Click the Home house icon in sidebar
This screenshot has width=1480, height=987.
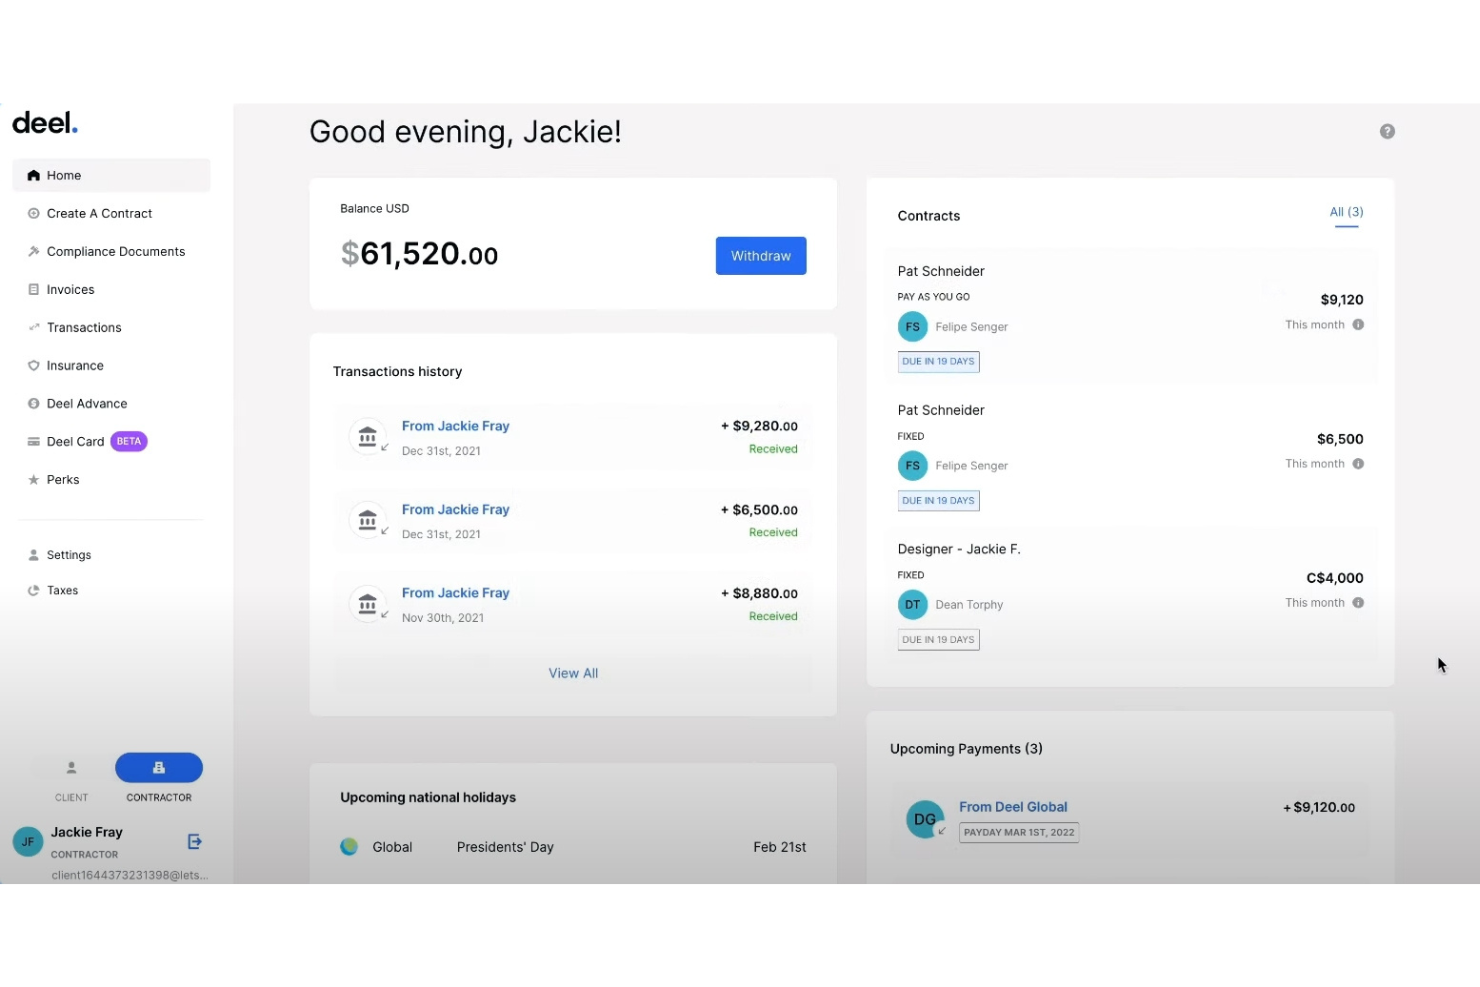click(x=34, y=175)
